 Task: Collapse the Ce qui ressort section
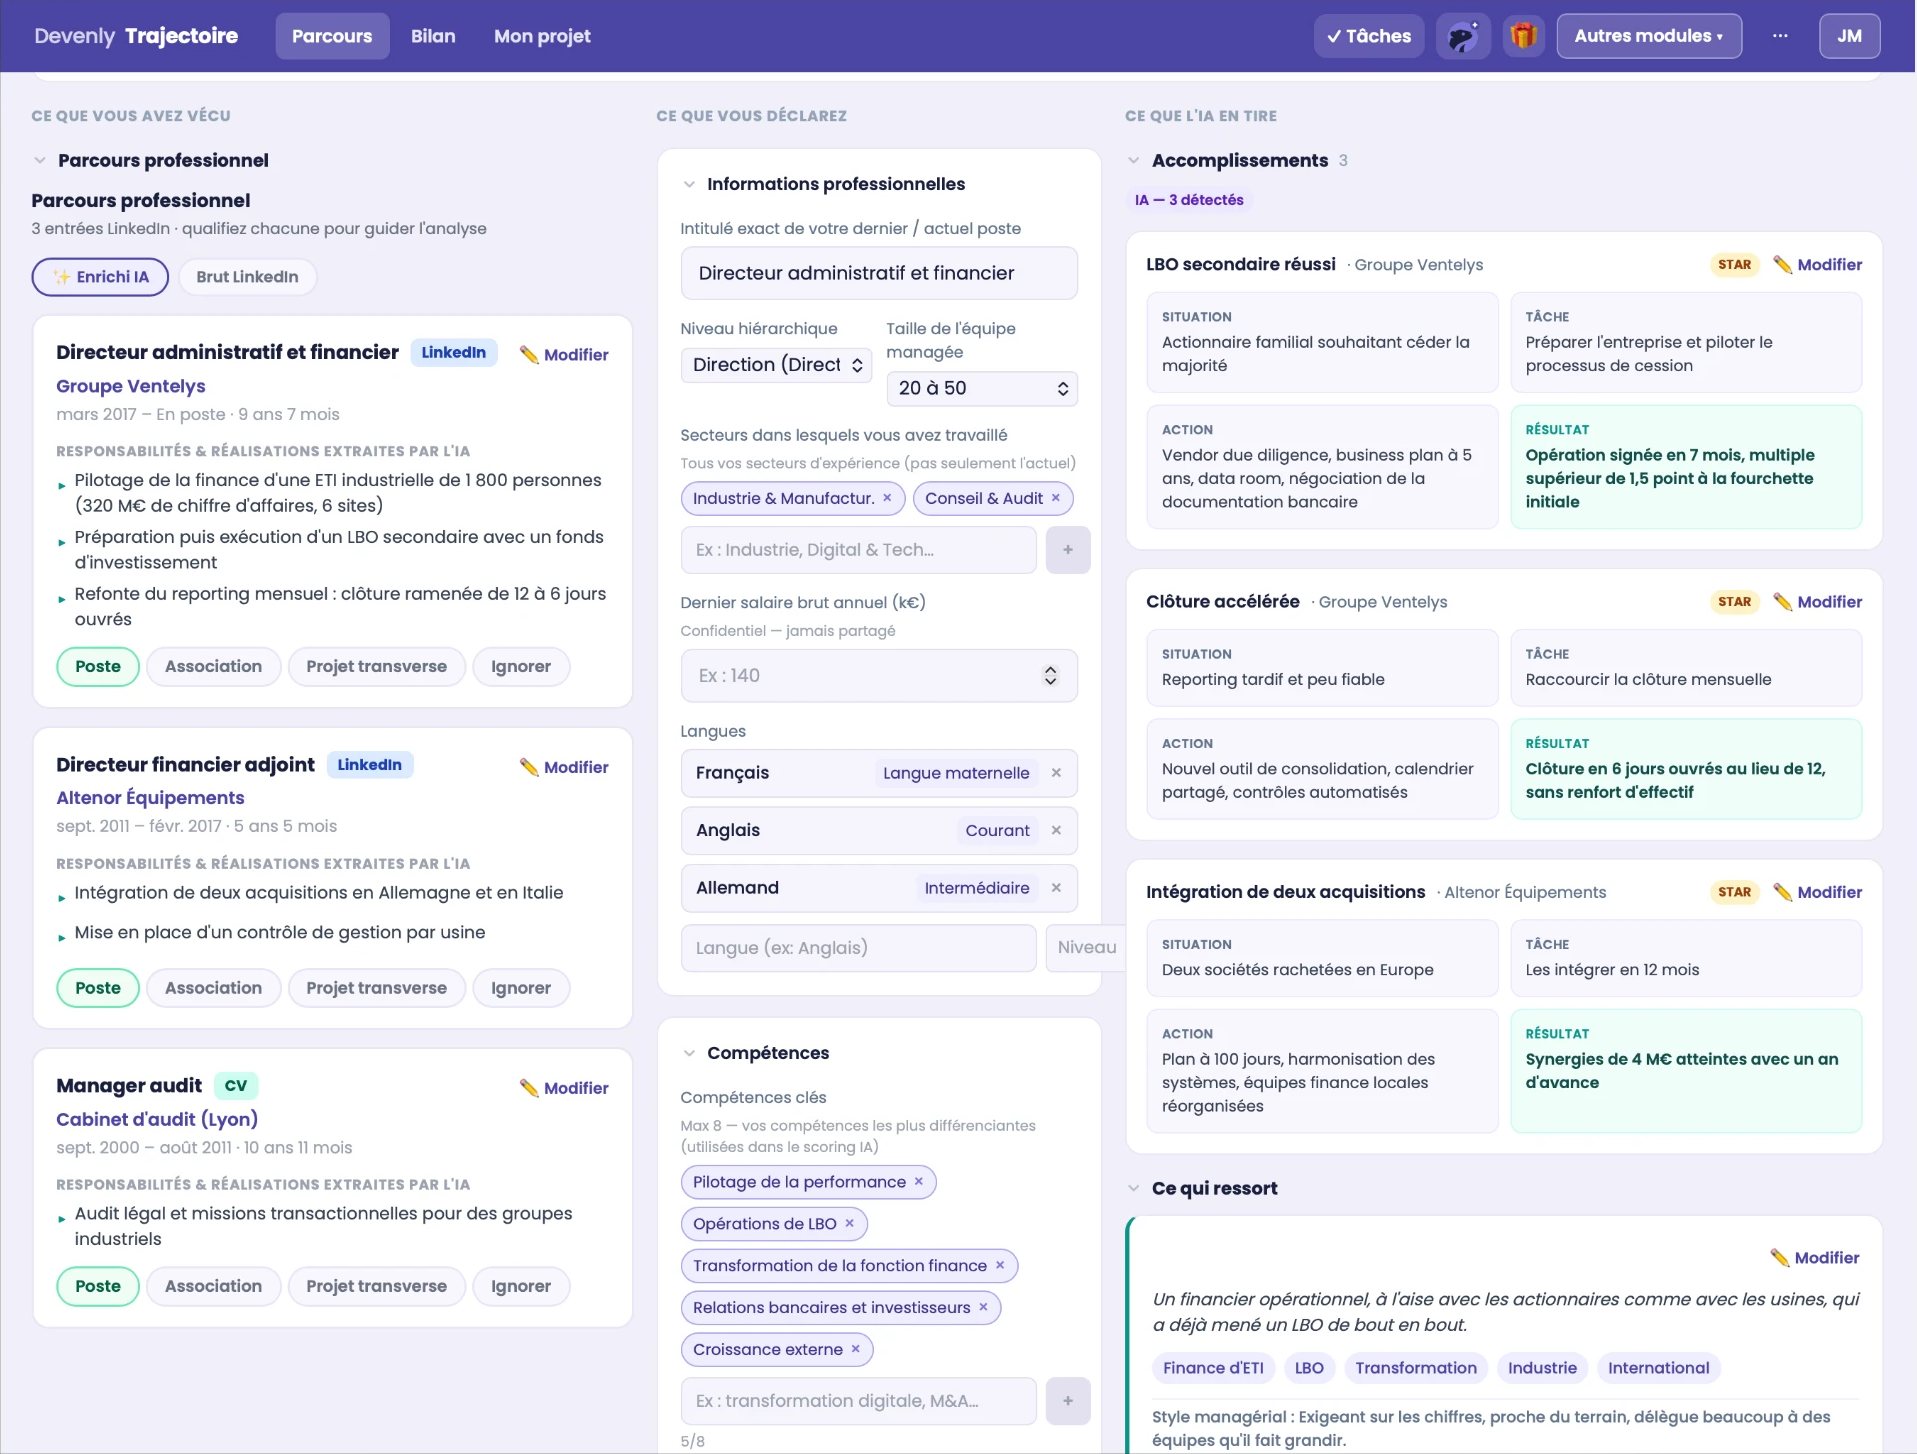point(1134,1189)
